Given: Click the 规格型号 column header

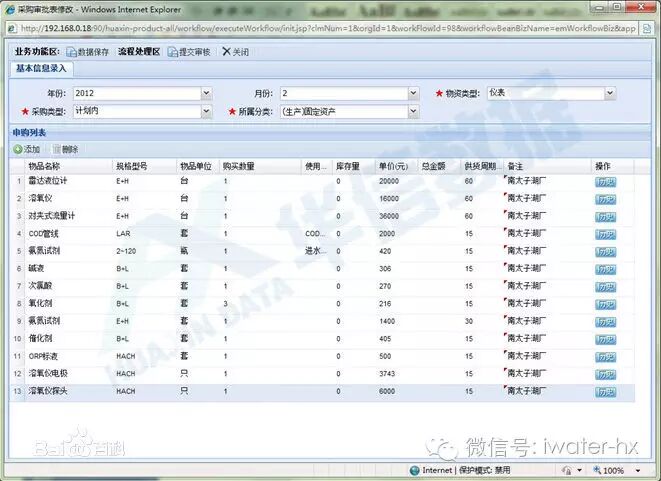Looking at the screenshot, I should (145, 166).
